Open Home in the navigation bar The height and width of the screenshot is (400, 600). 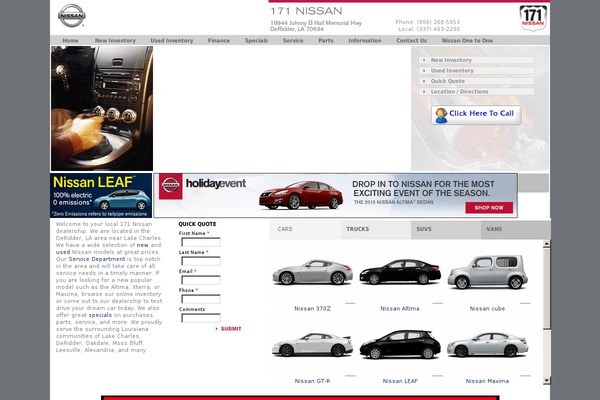point(70,41)
